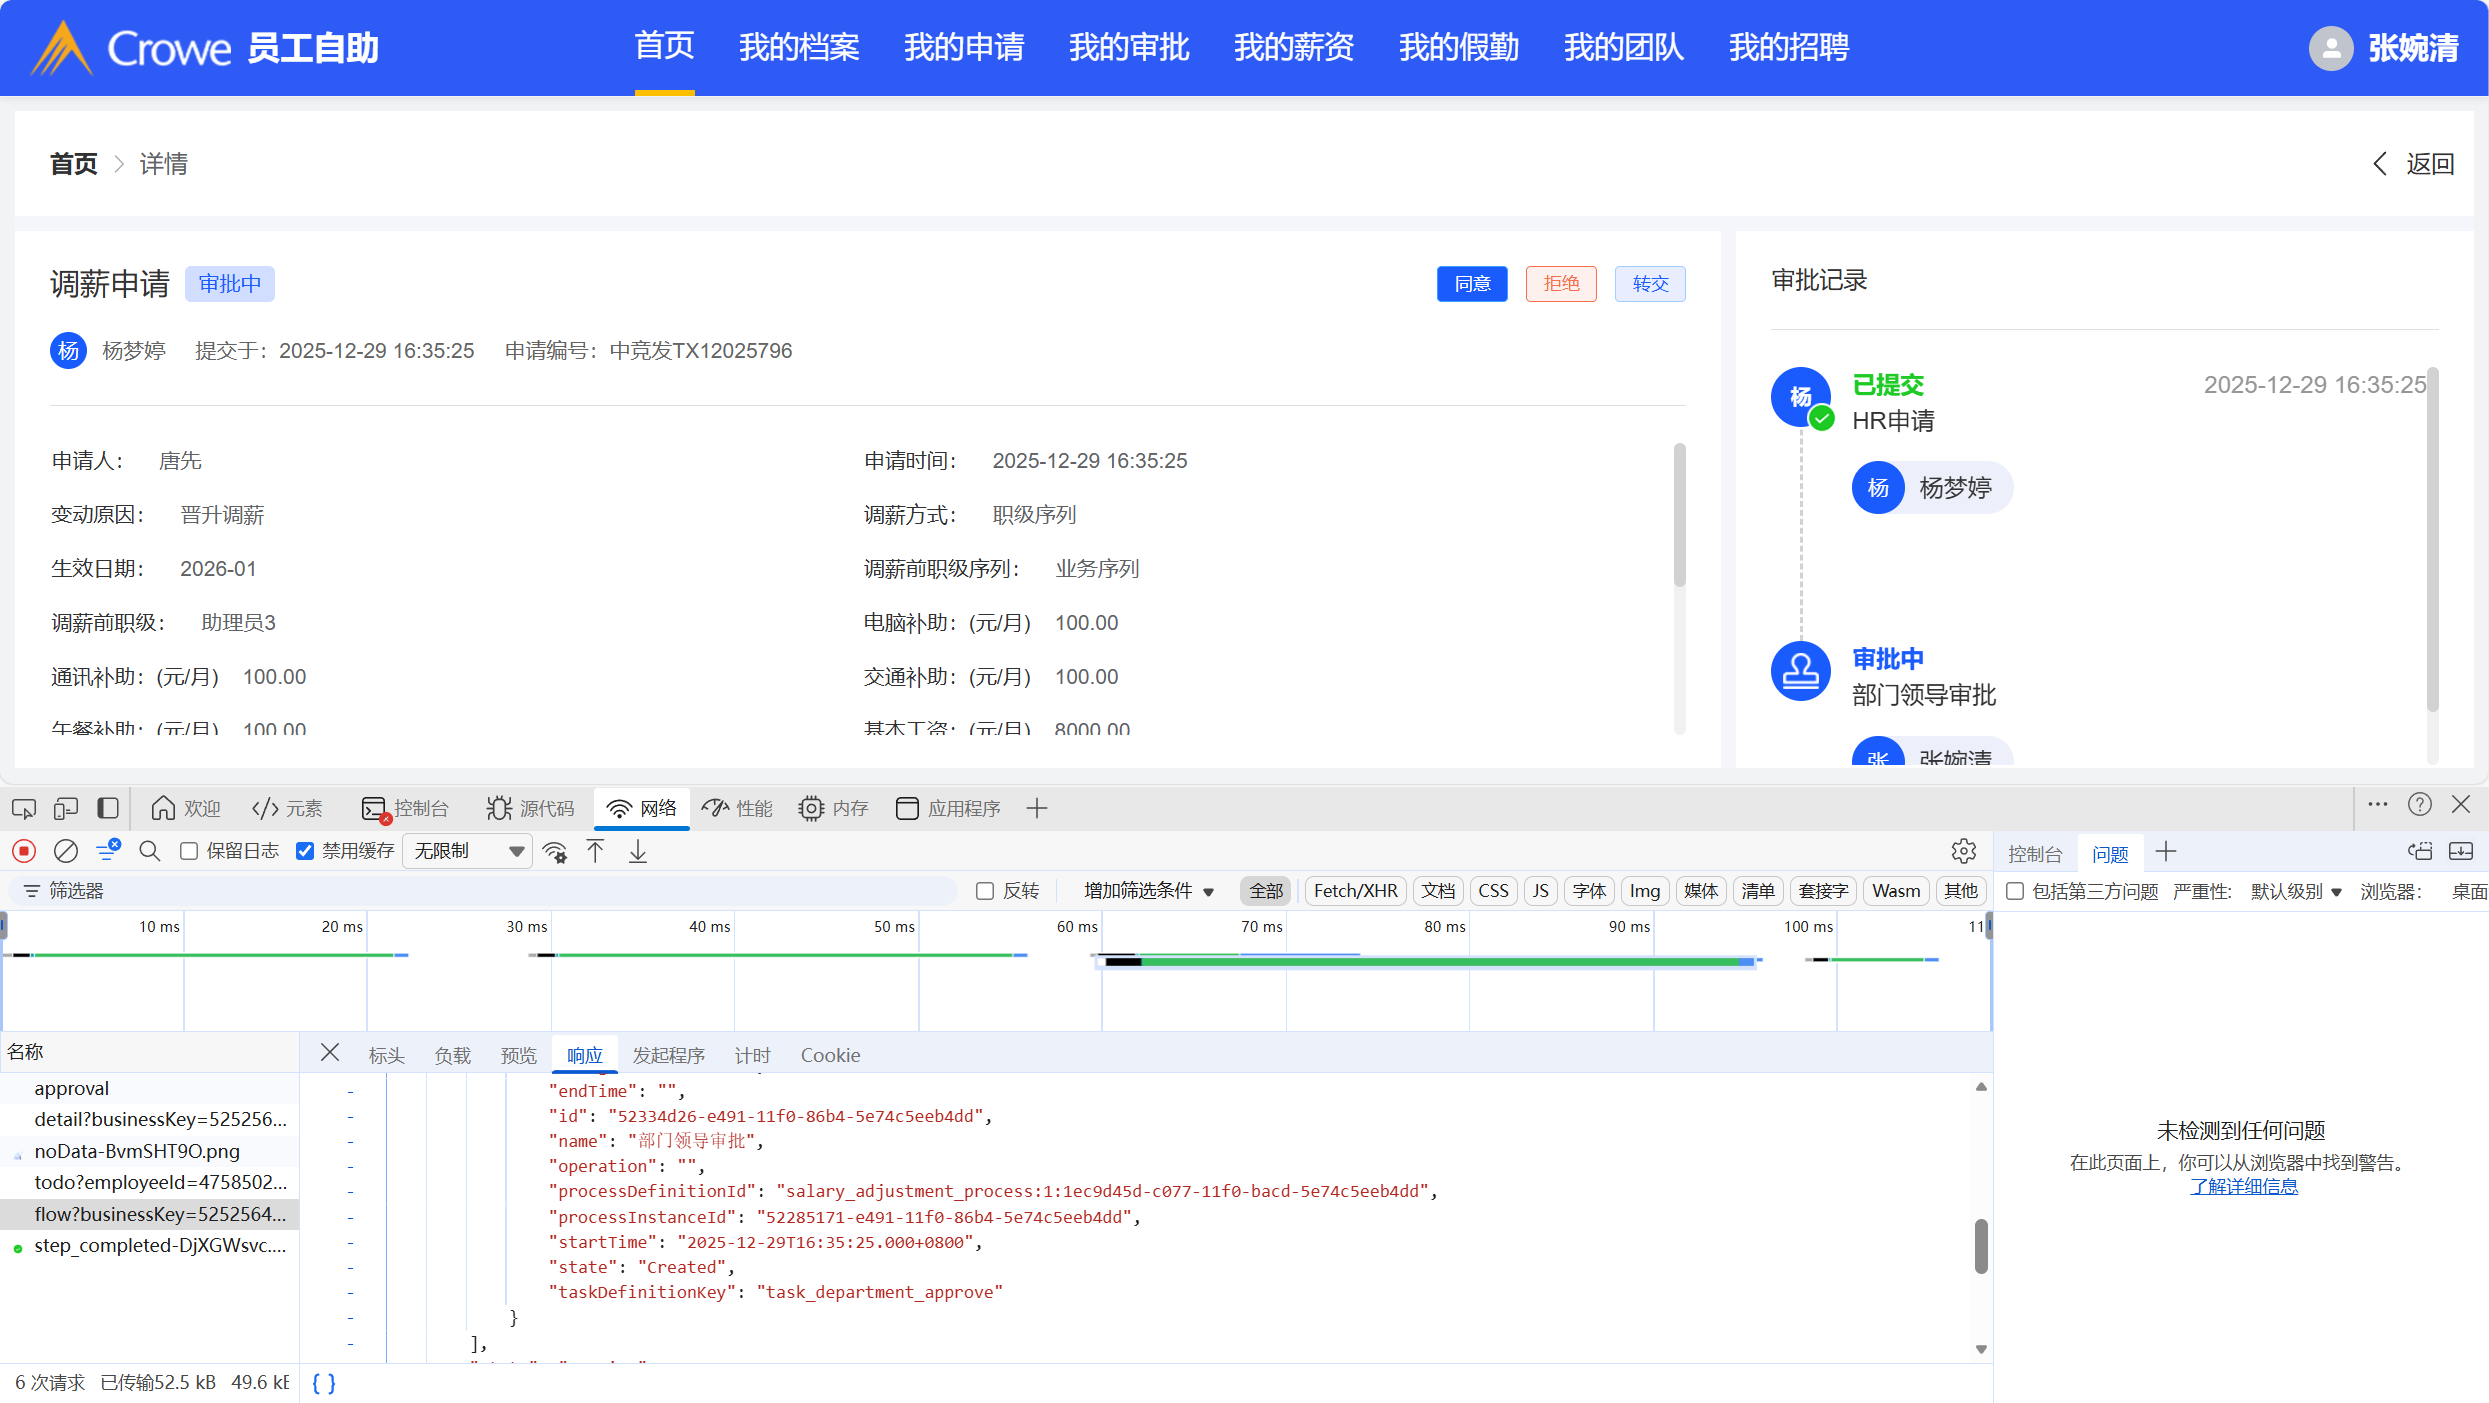Enable the 保留日志 checkbox
The height and width of the screenshot is (1403, 2489).
coord(189,851)
